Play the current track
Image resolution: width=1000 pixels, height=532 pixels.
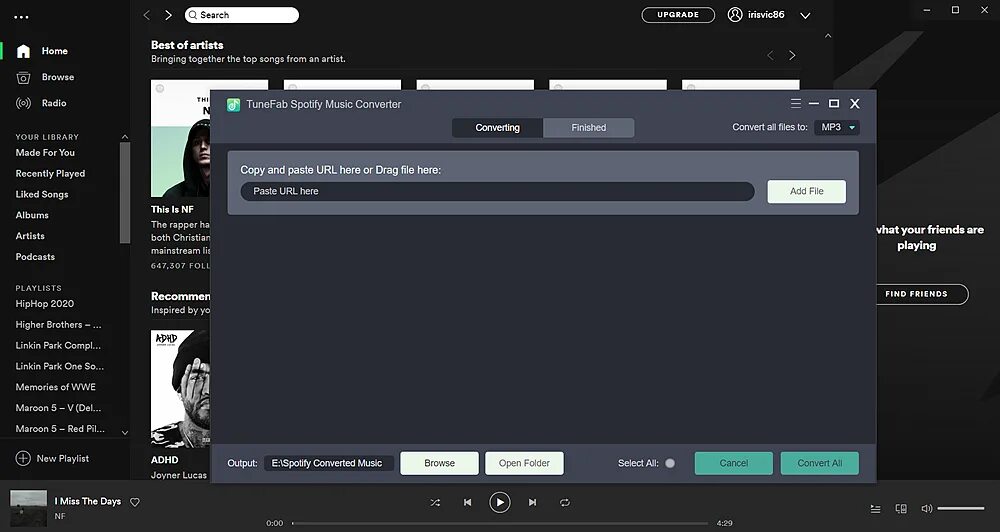coord(500,503)
